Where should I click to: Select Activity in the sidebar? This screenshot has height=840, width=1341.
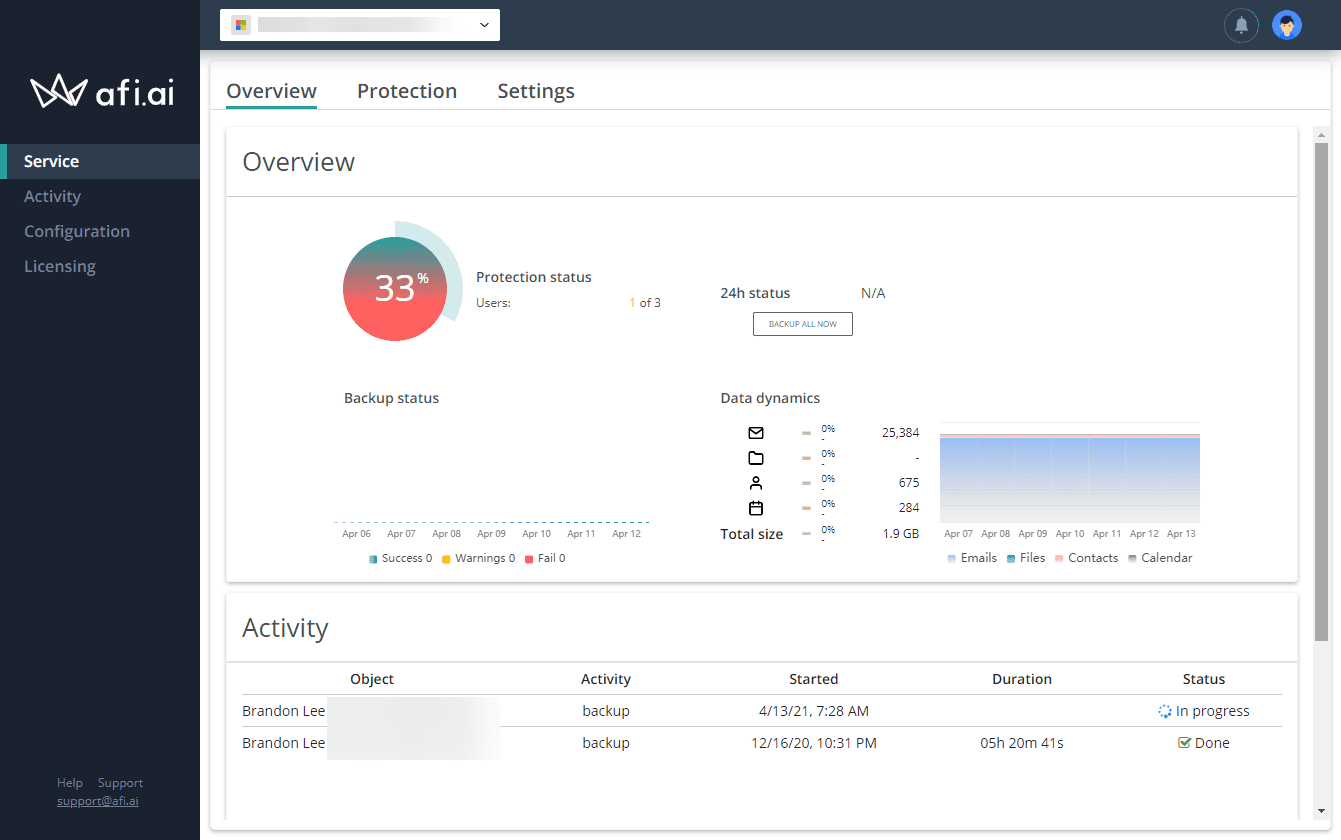pos(52,196)
